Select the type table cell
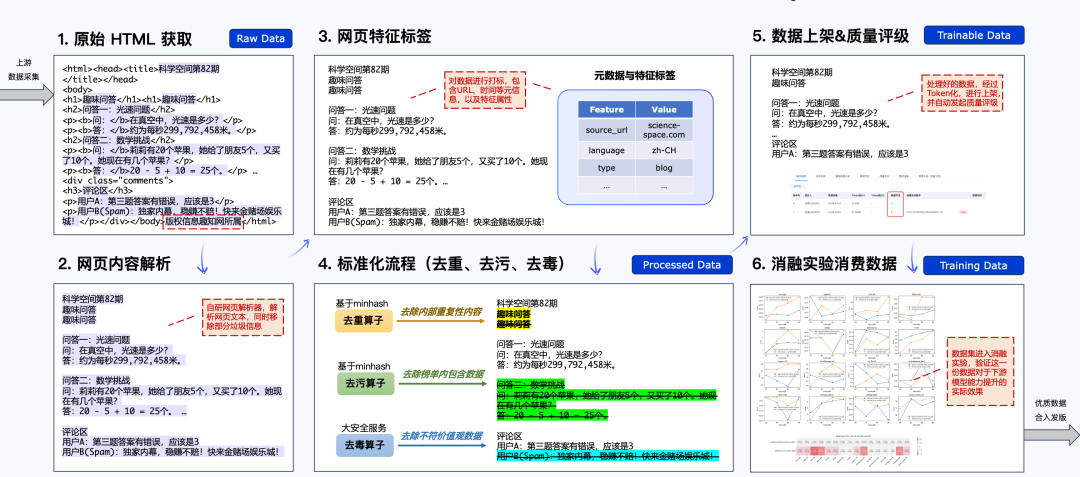Image resolution: width=1080 pixels, height=477 pixels. 606,168
